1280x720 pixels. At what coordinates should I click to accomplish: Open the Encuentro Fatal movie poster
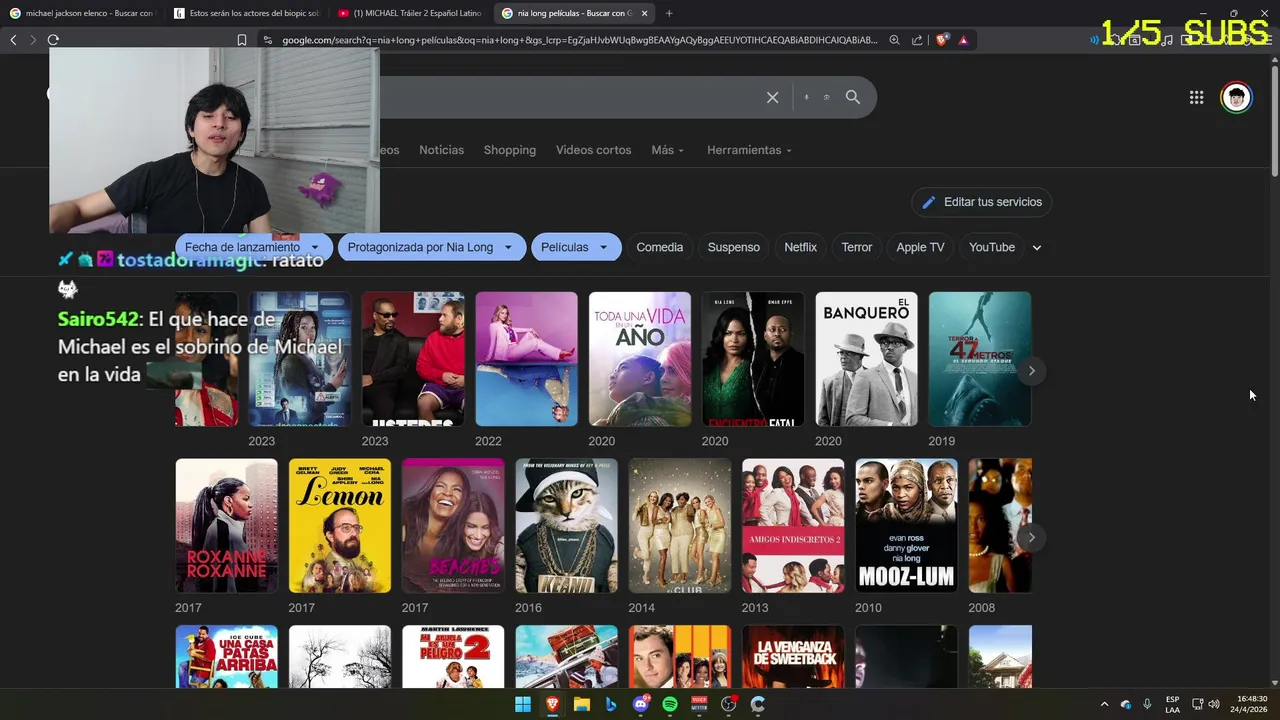(753, 359)
